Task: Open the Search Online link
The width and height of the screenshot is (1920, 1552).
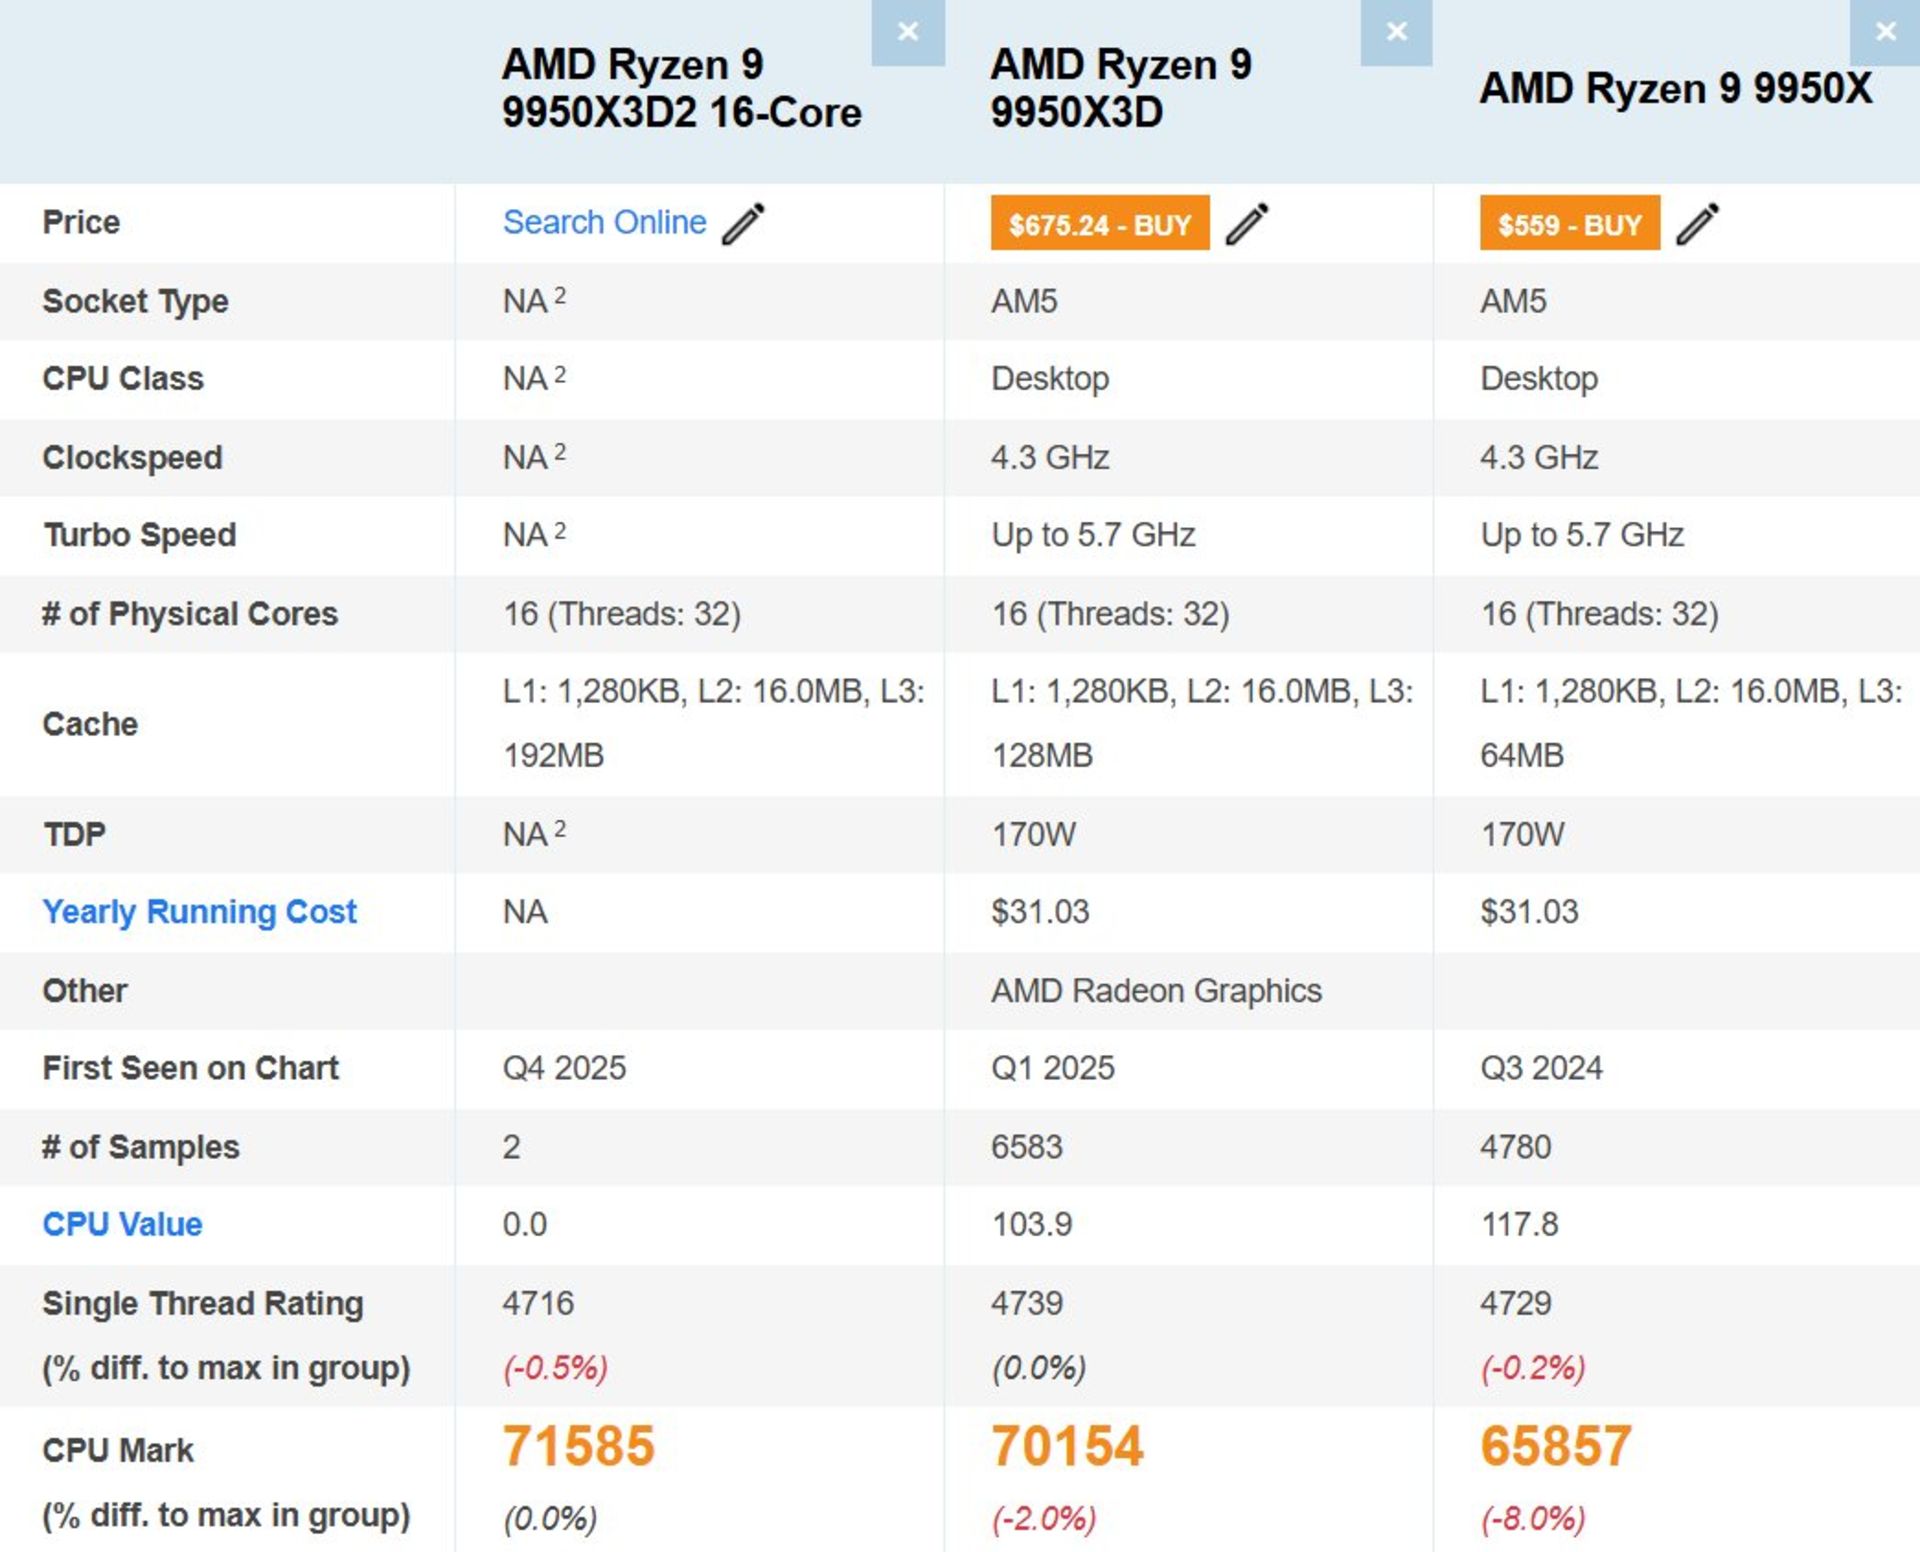Action: click(604, 222)
